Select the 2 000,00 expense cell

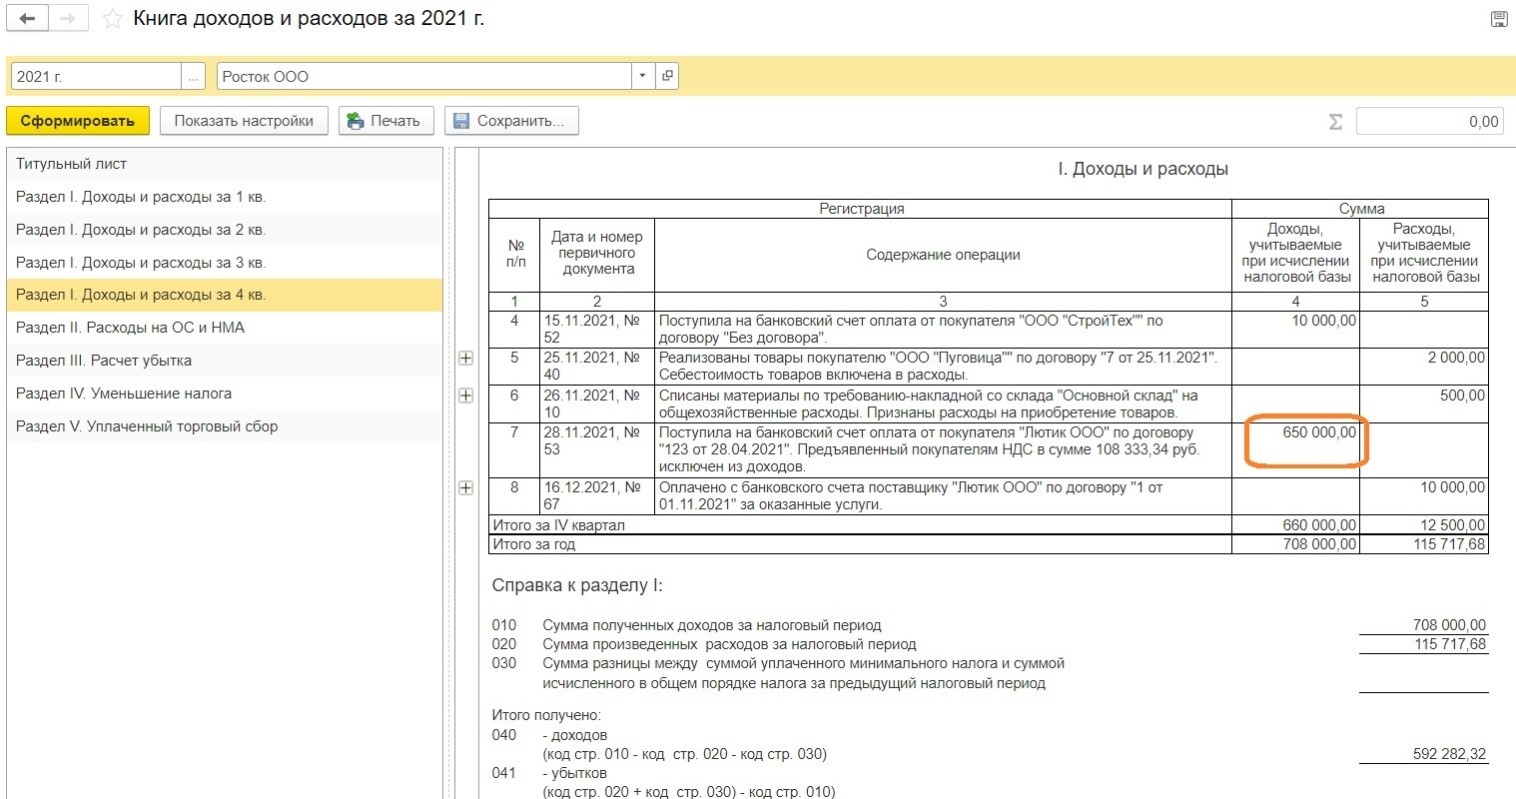pos(1424,367)
